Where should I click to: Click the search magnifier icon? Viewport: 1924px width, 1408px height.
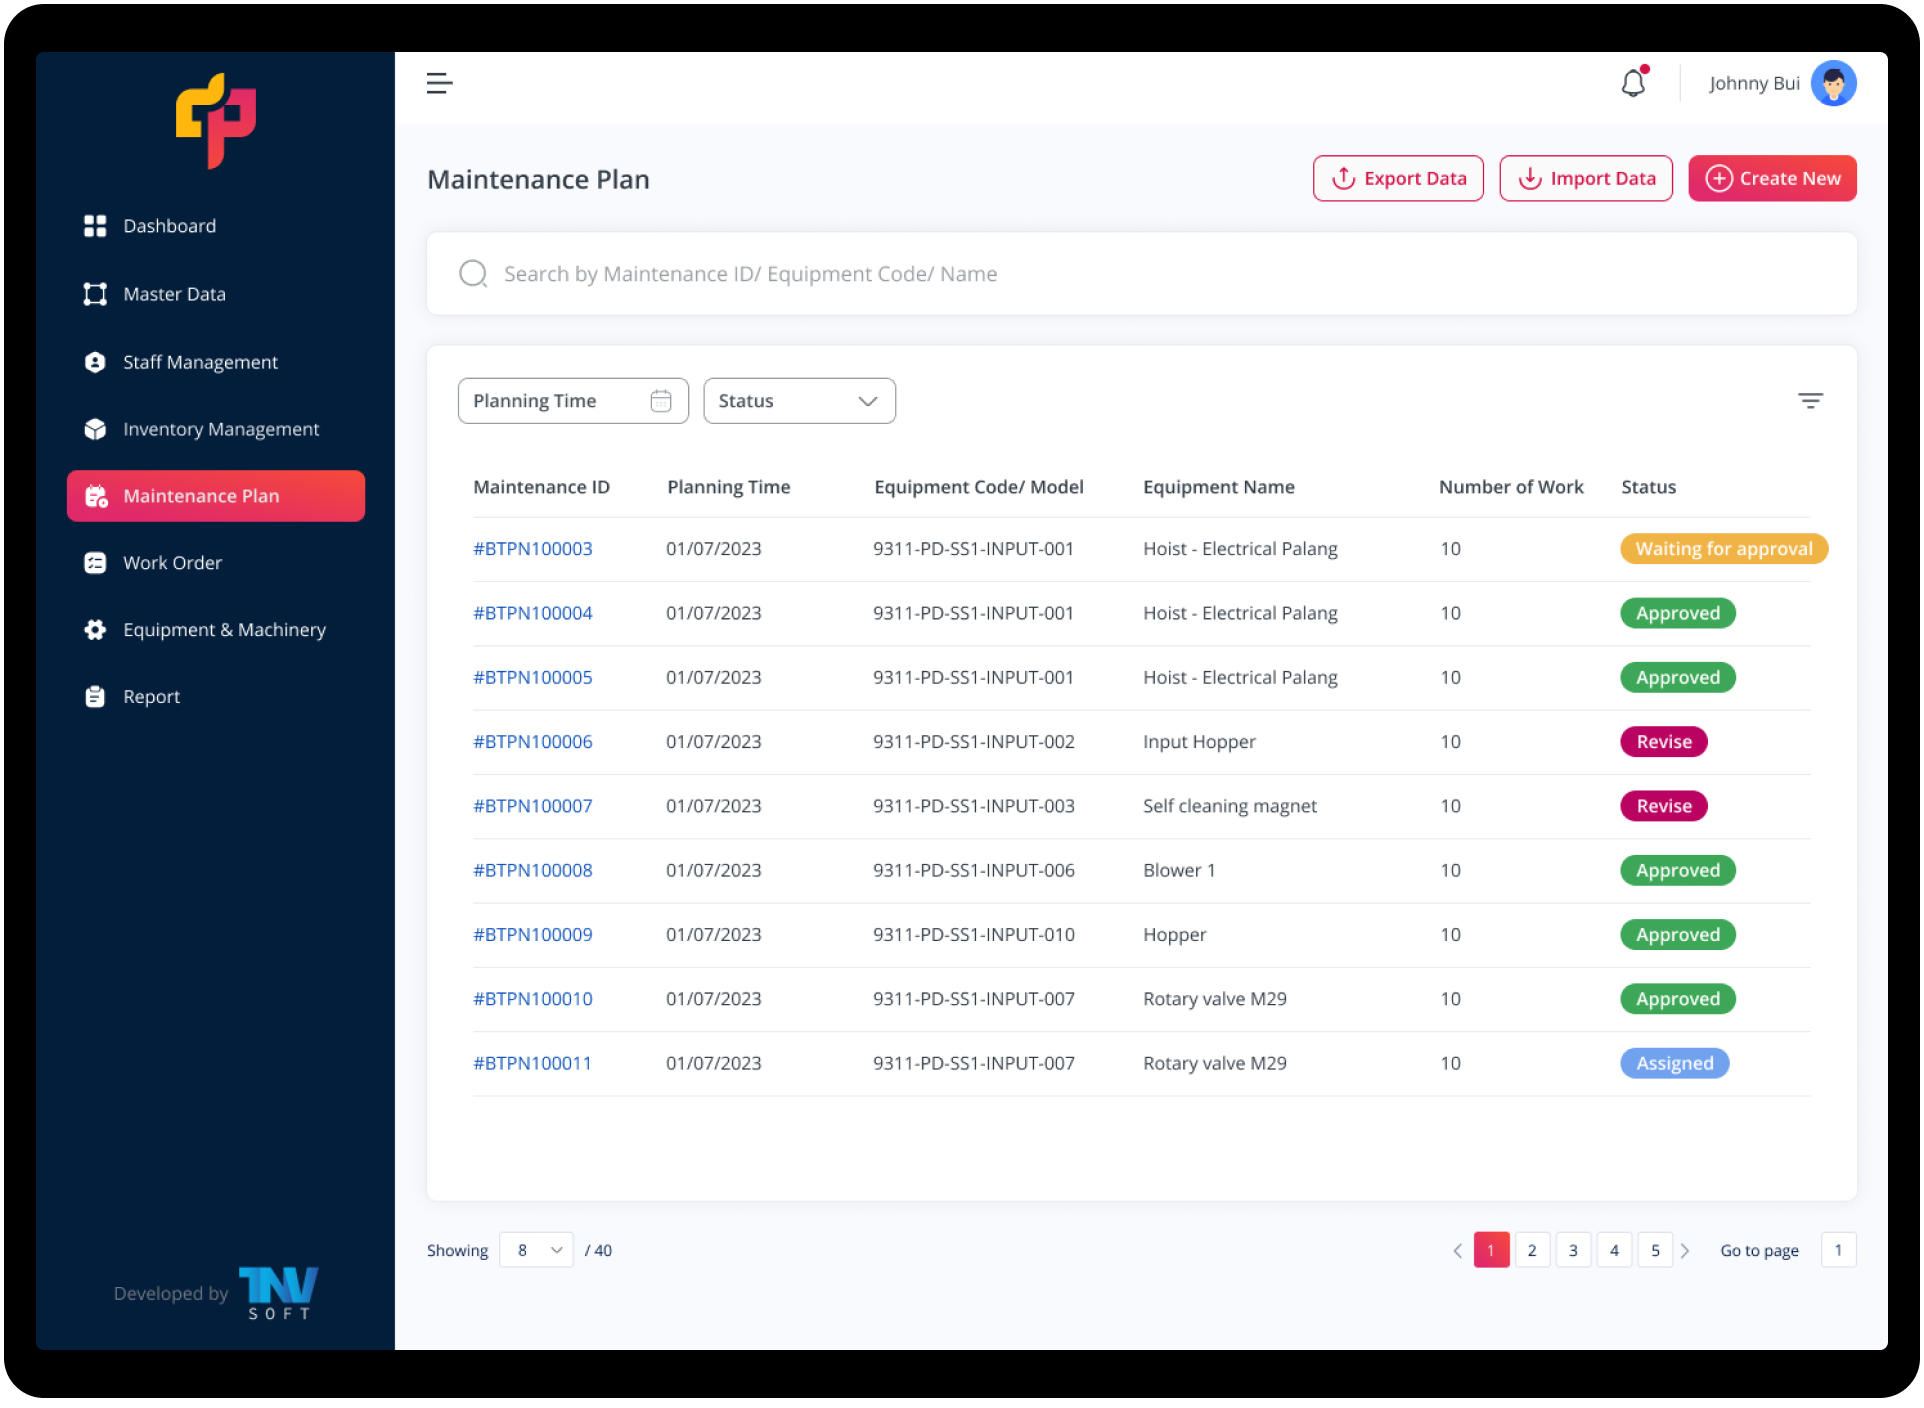(x=473, y=274)
